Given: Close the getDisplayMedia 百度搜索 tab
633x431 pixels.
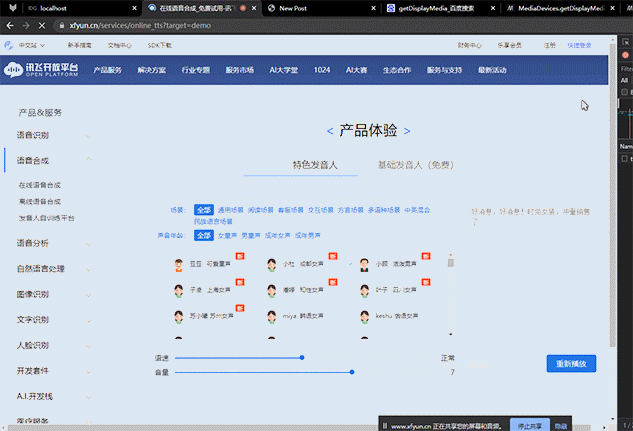Looking at the screenshot, I should 493,8.
